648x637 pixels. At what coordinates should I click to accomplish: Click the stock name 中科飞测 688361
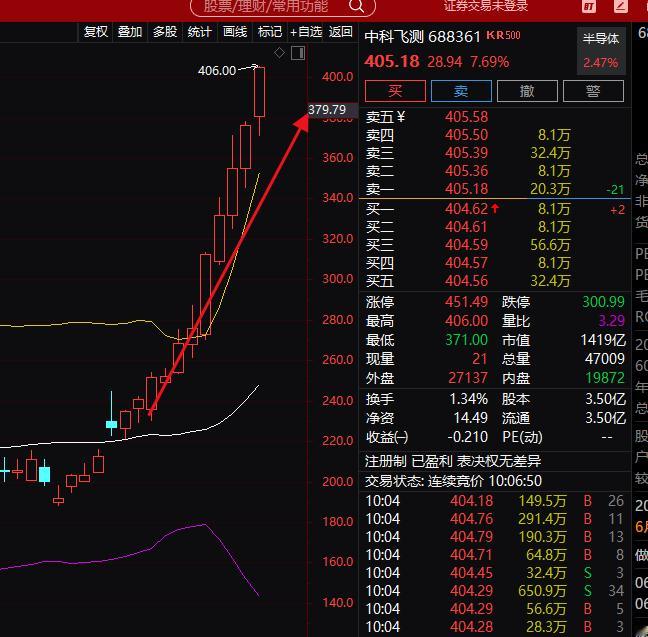423,37
